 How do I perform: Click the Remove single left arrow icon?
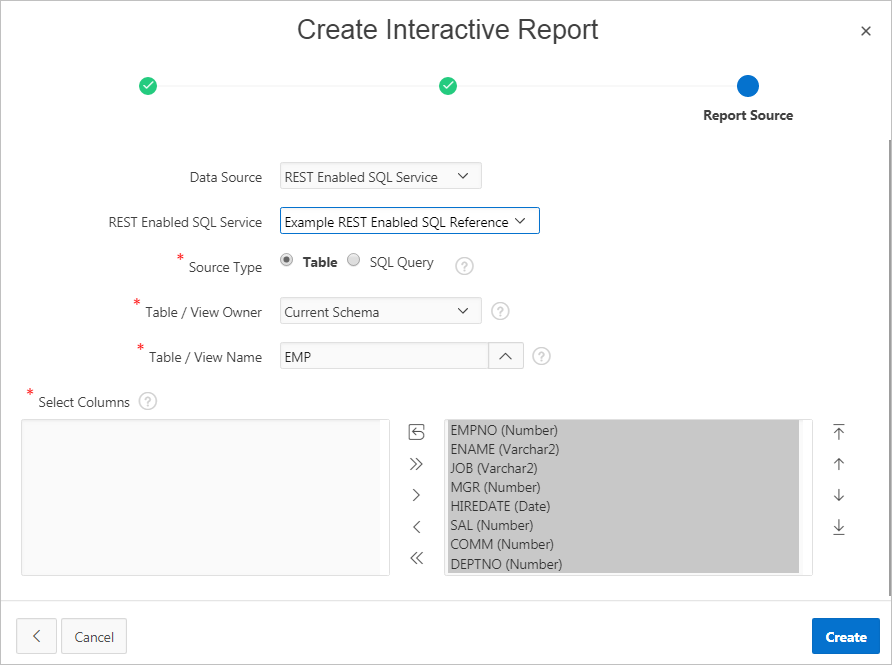(x=417, y=527)
